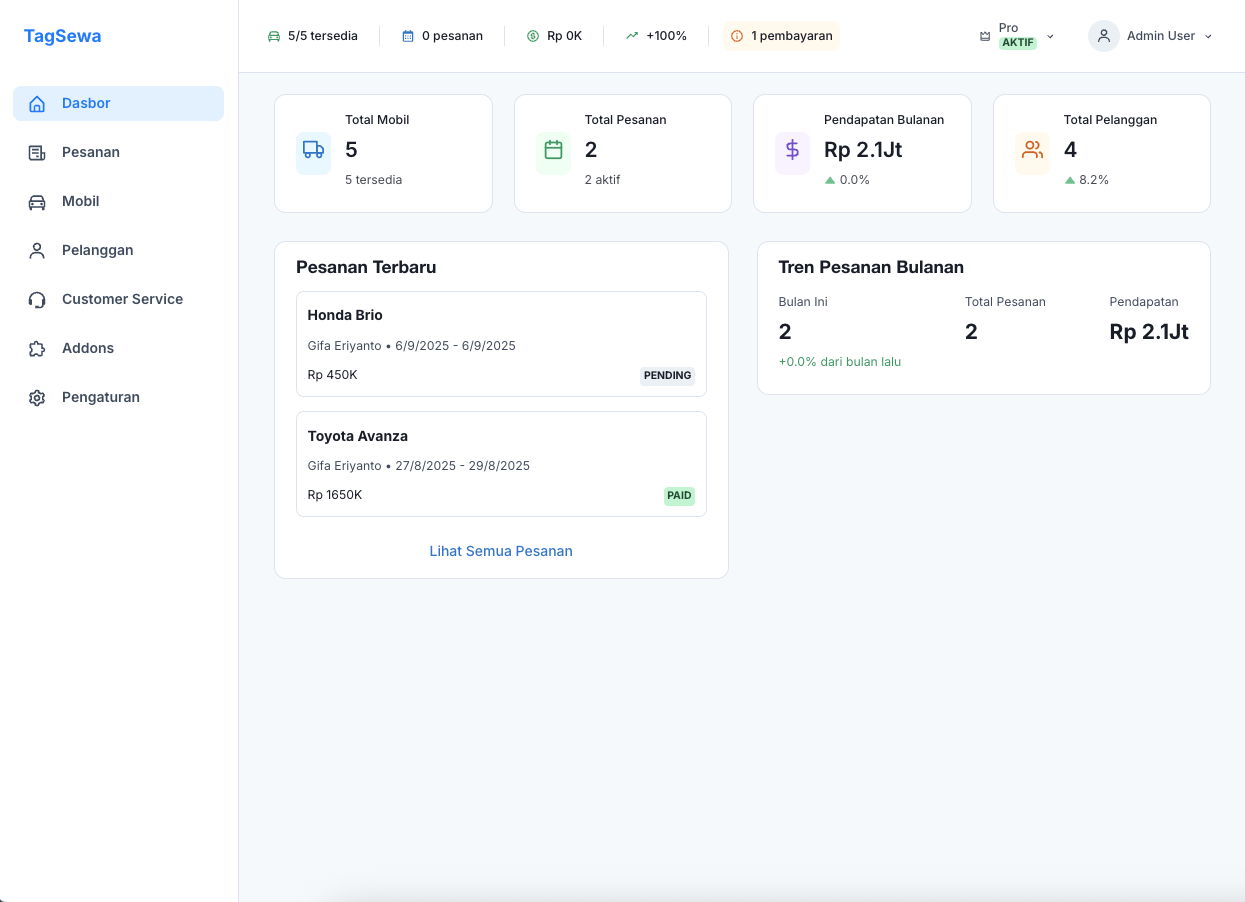Select the Honda Brio order card
The height and width of the screenshot is (902, 1245).
point(501,343)
